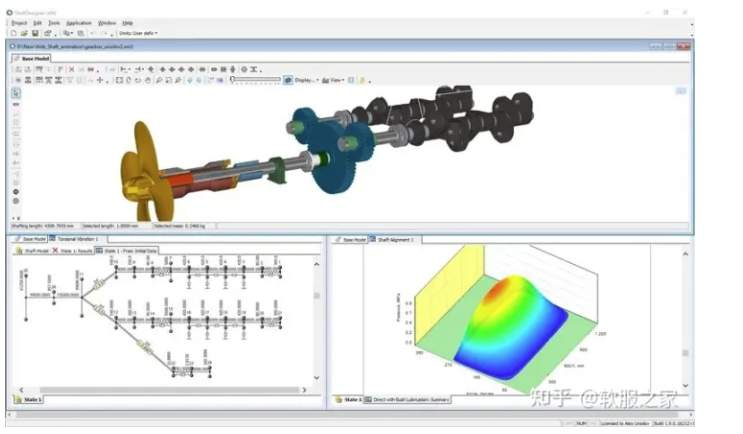Open the Project menu
Image resolution: width=743 pixels, height=434 pixels.
(19, 23)
